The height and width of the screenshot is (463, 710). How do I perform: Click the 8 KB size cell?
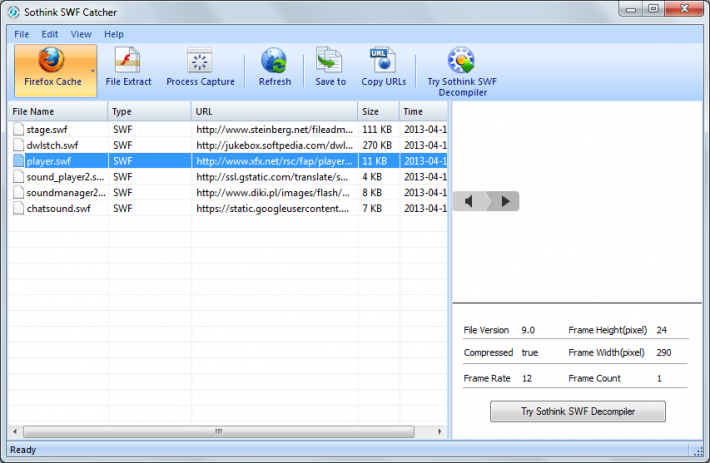click(379, 193)
